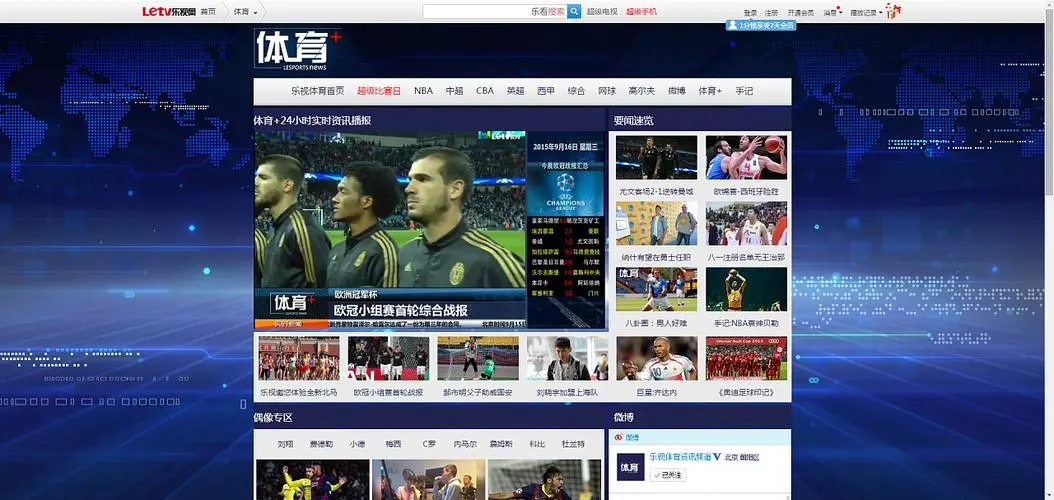Select 西甲 in the navigation bar
Image resolution: width=1054 pixels, height=500 pixels.
tap(546, 91)
